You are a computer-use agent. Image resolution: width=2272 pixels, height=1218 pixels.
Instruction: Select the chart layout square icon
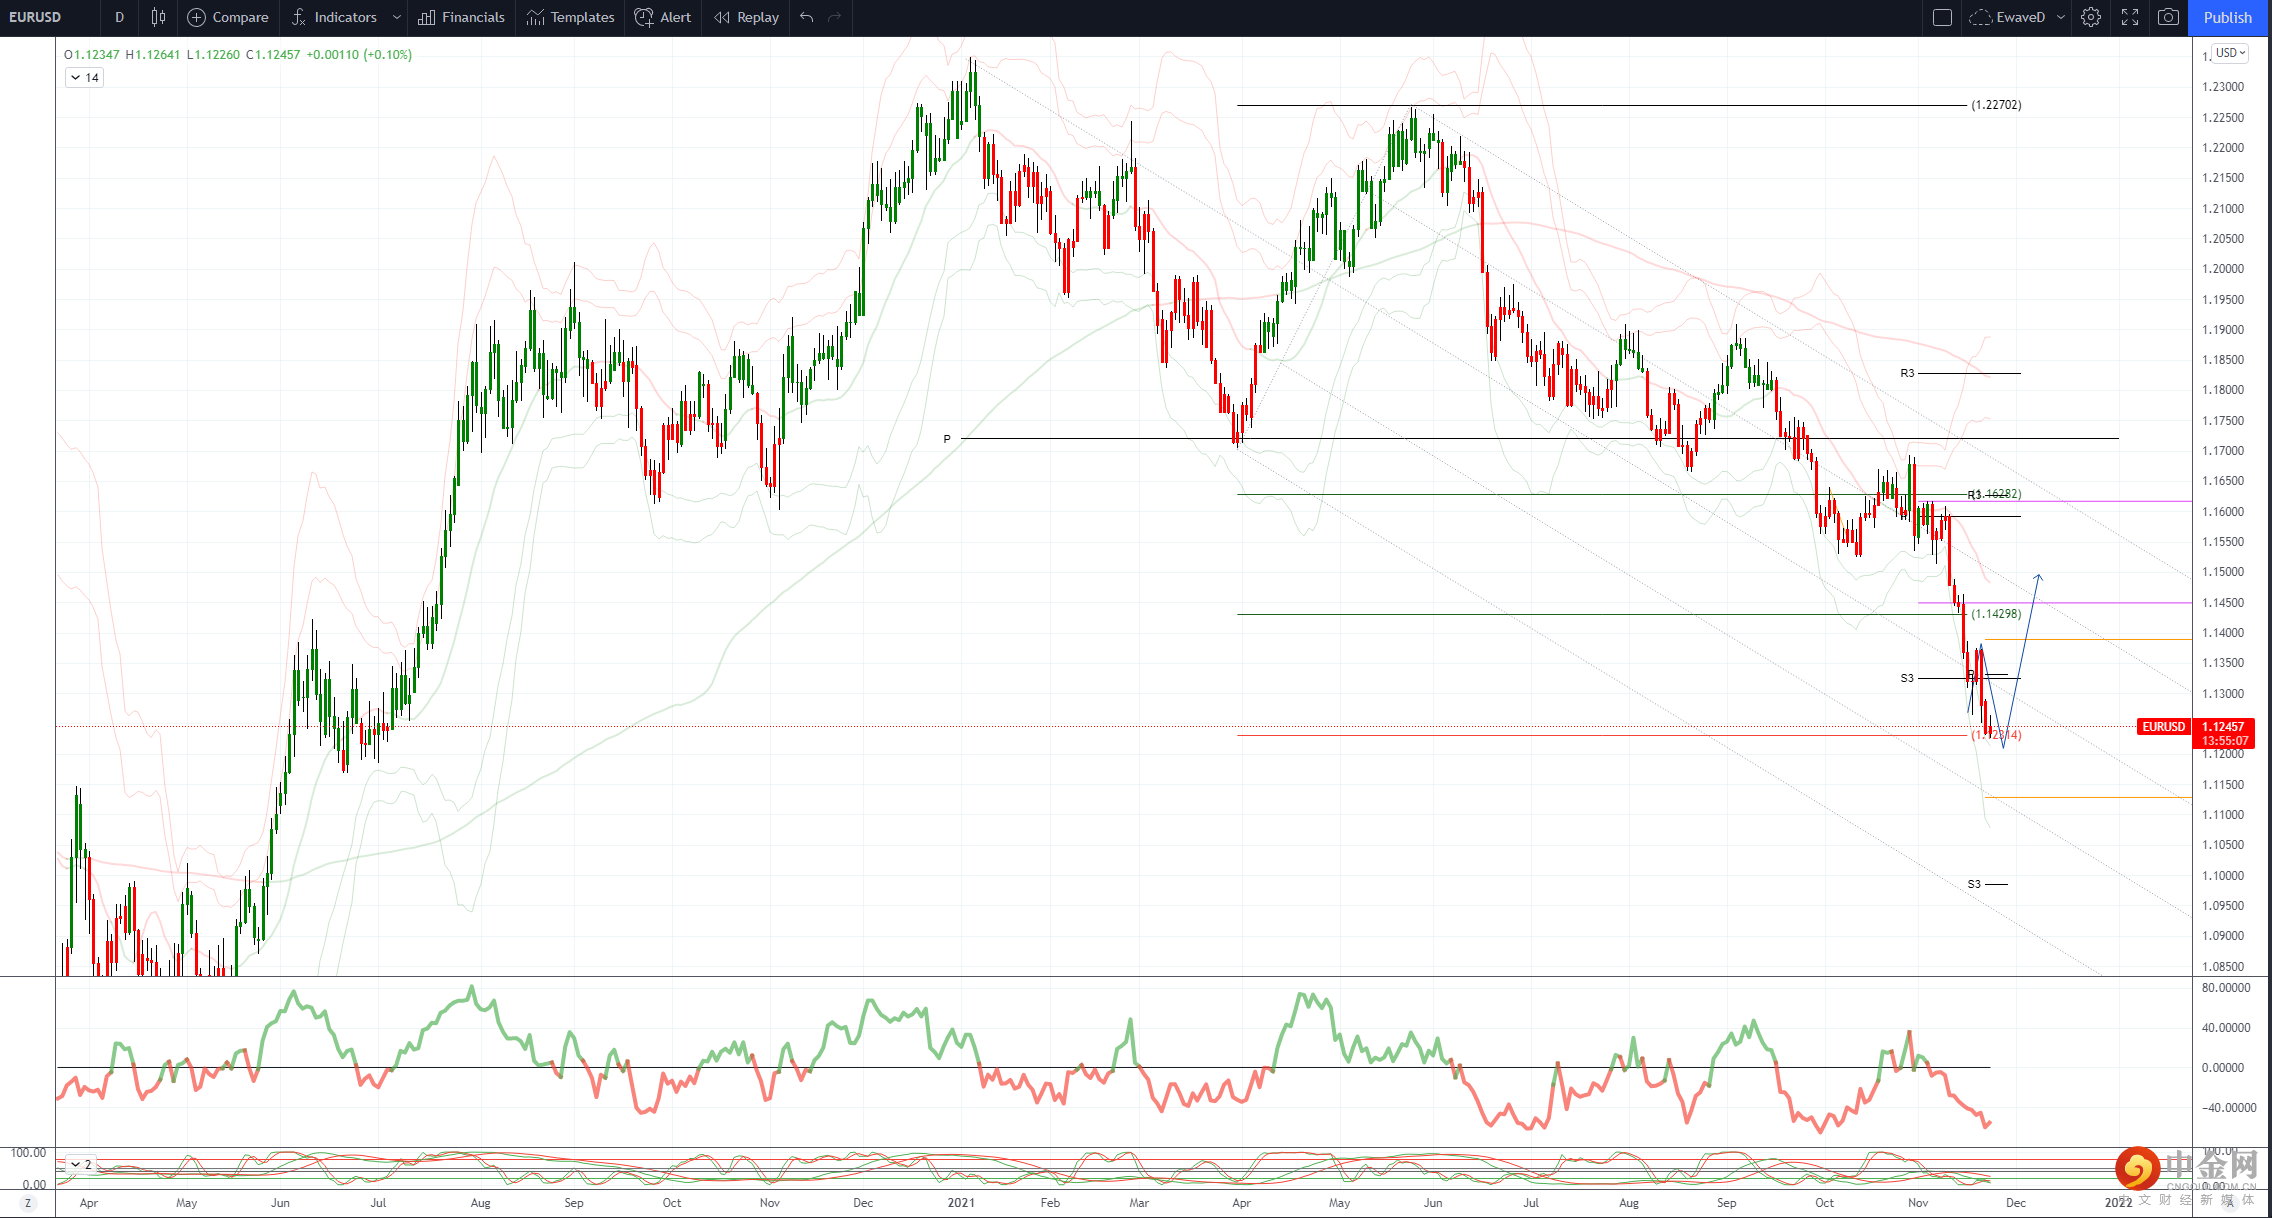pyautogui.click(x=1942, y=17)
